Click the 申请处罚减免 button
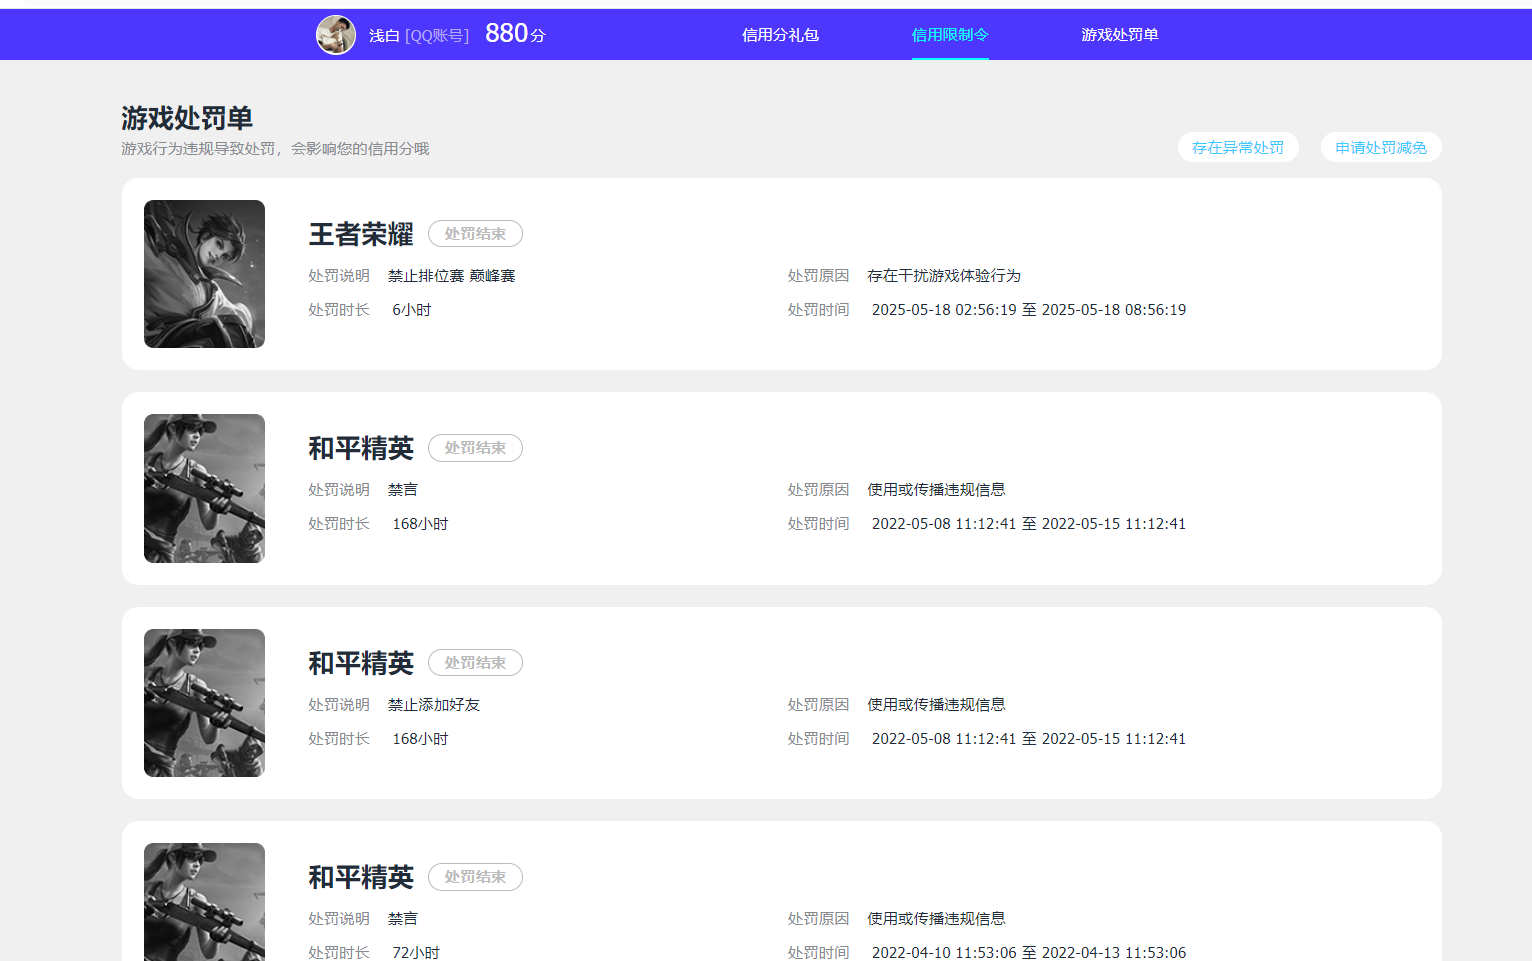Image resolution: width=1532 pixels, height=961 pixels. [1380, 147]
